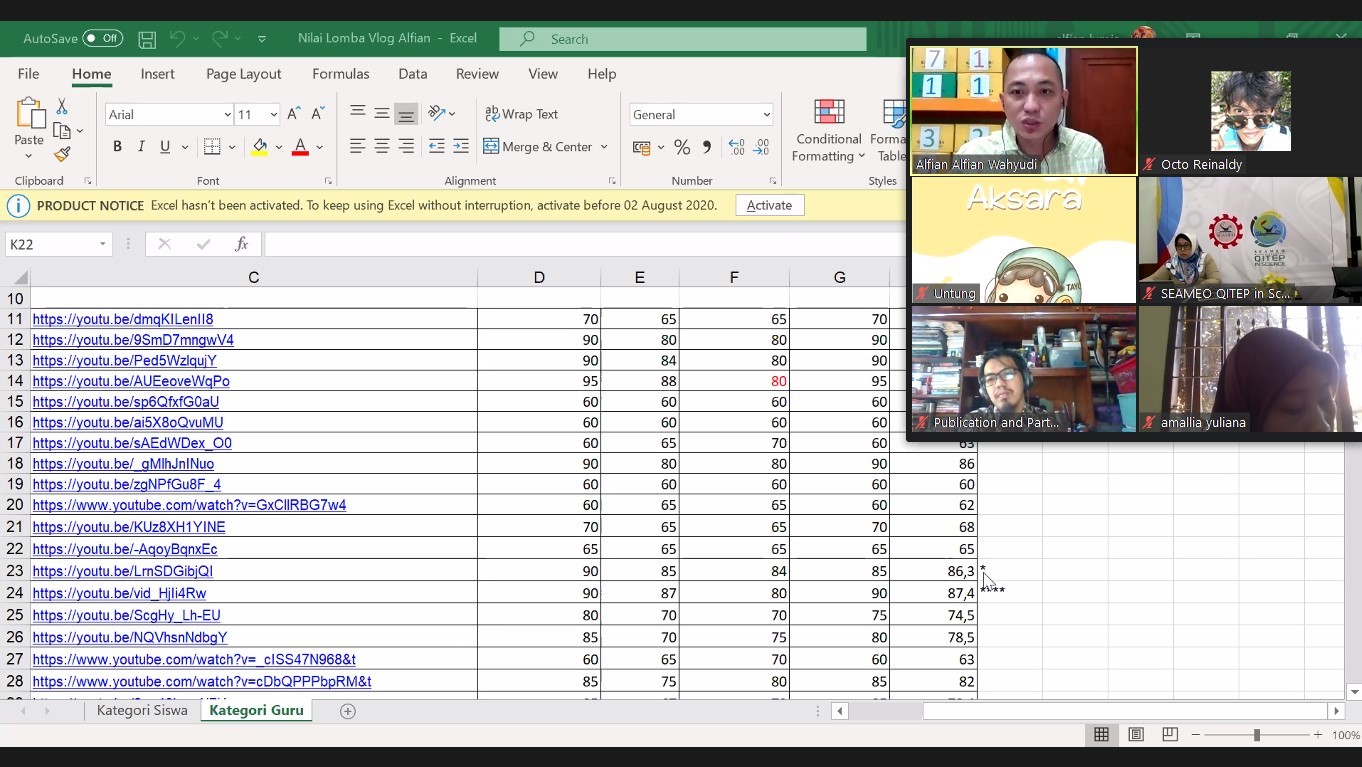
Task: Switch to the Formulas ribbon tab
Action: point(341,73)
